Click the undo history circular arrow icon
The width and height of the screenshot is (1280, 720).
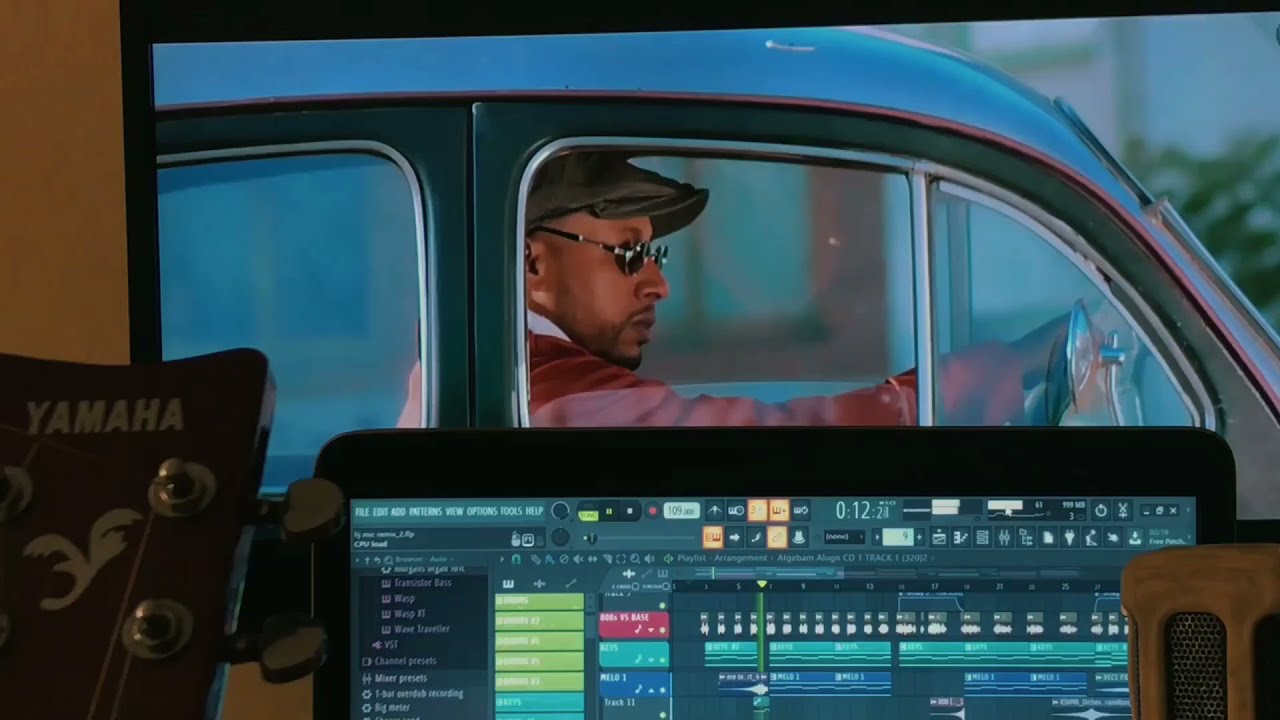pyautogui.click(x=1101, y=510)
